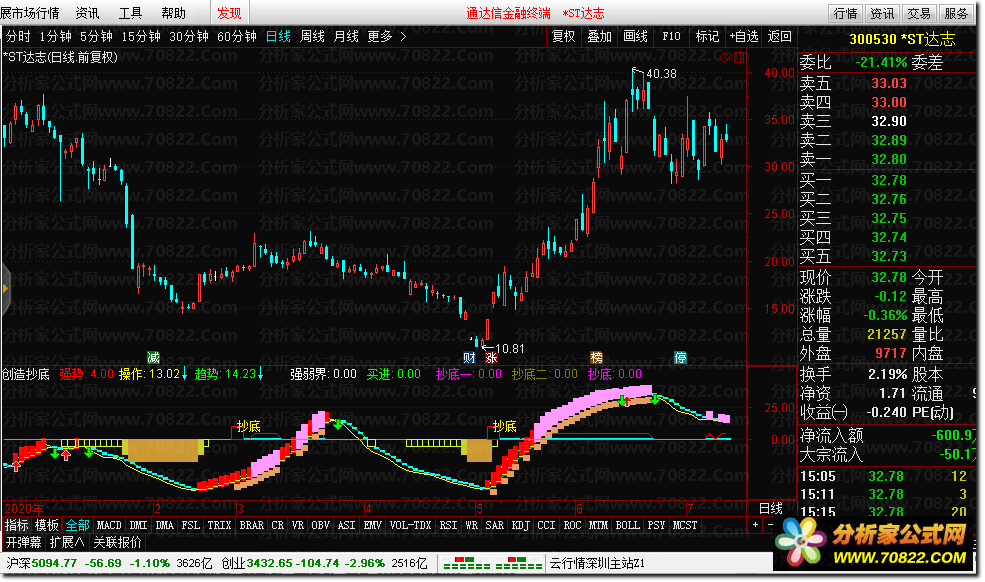This screenshot has height=582, width=985.
Task: Click the green 减 marker under the chart
Action: tap(153, 358)
